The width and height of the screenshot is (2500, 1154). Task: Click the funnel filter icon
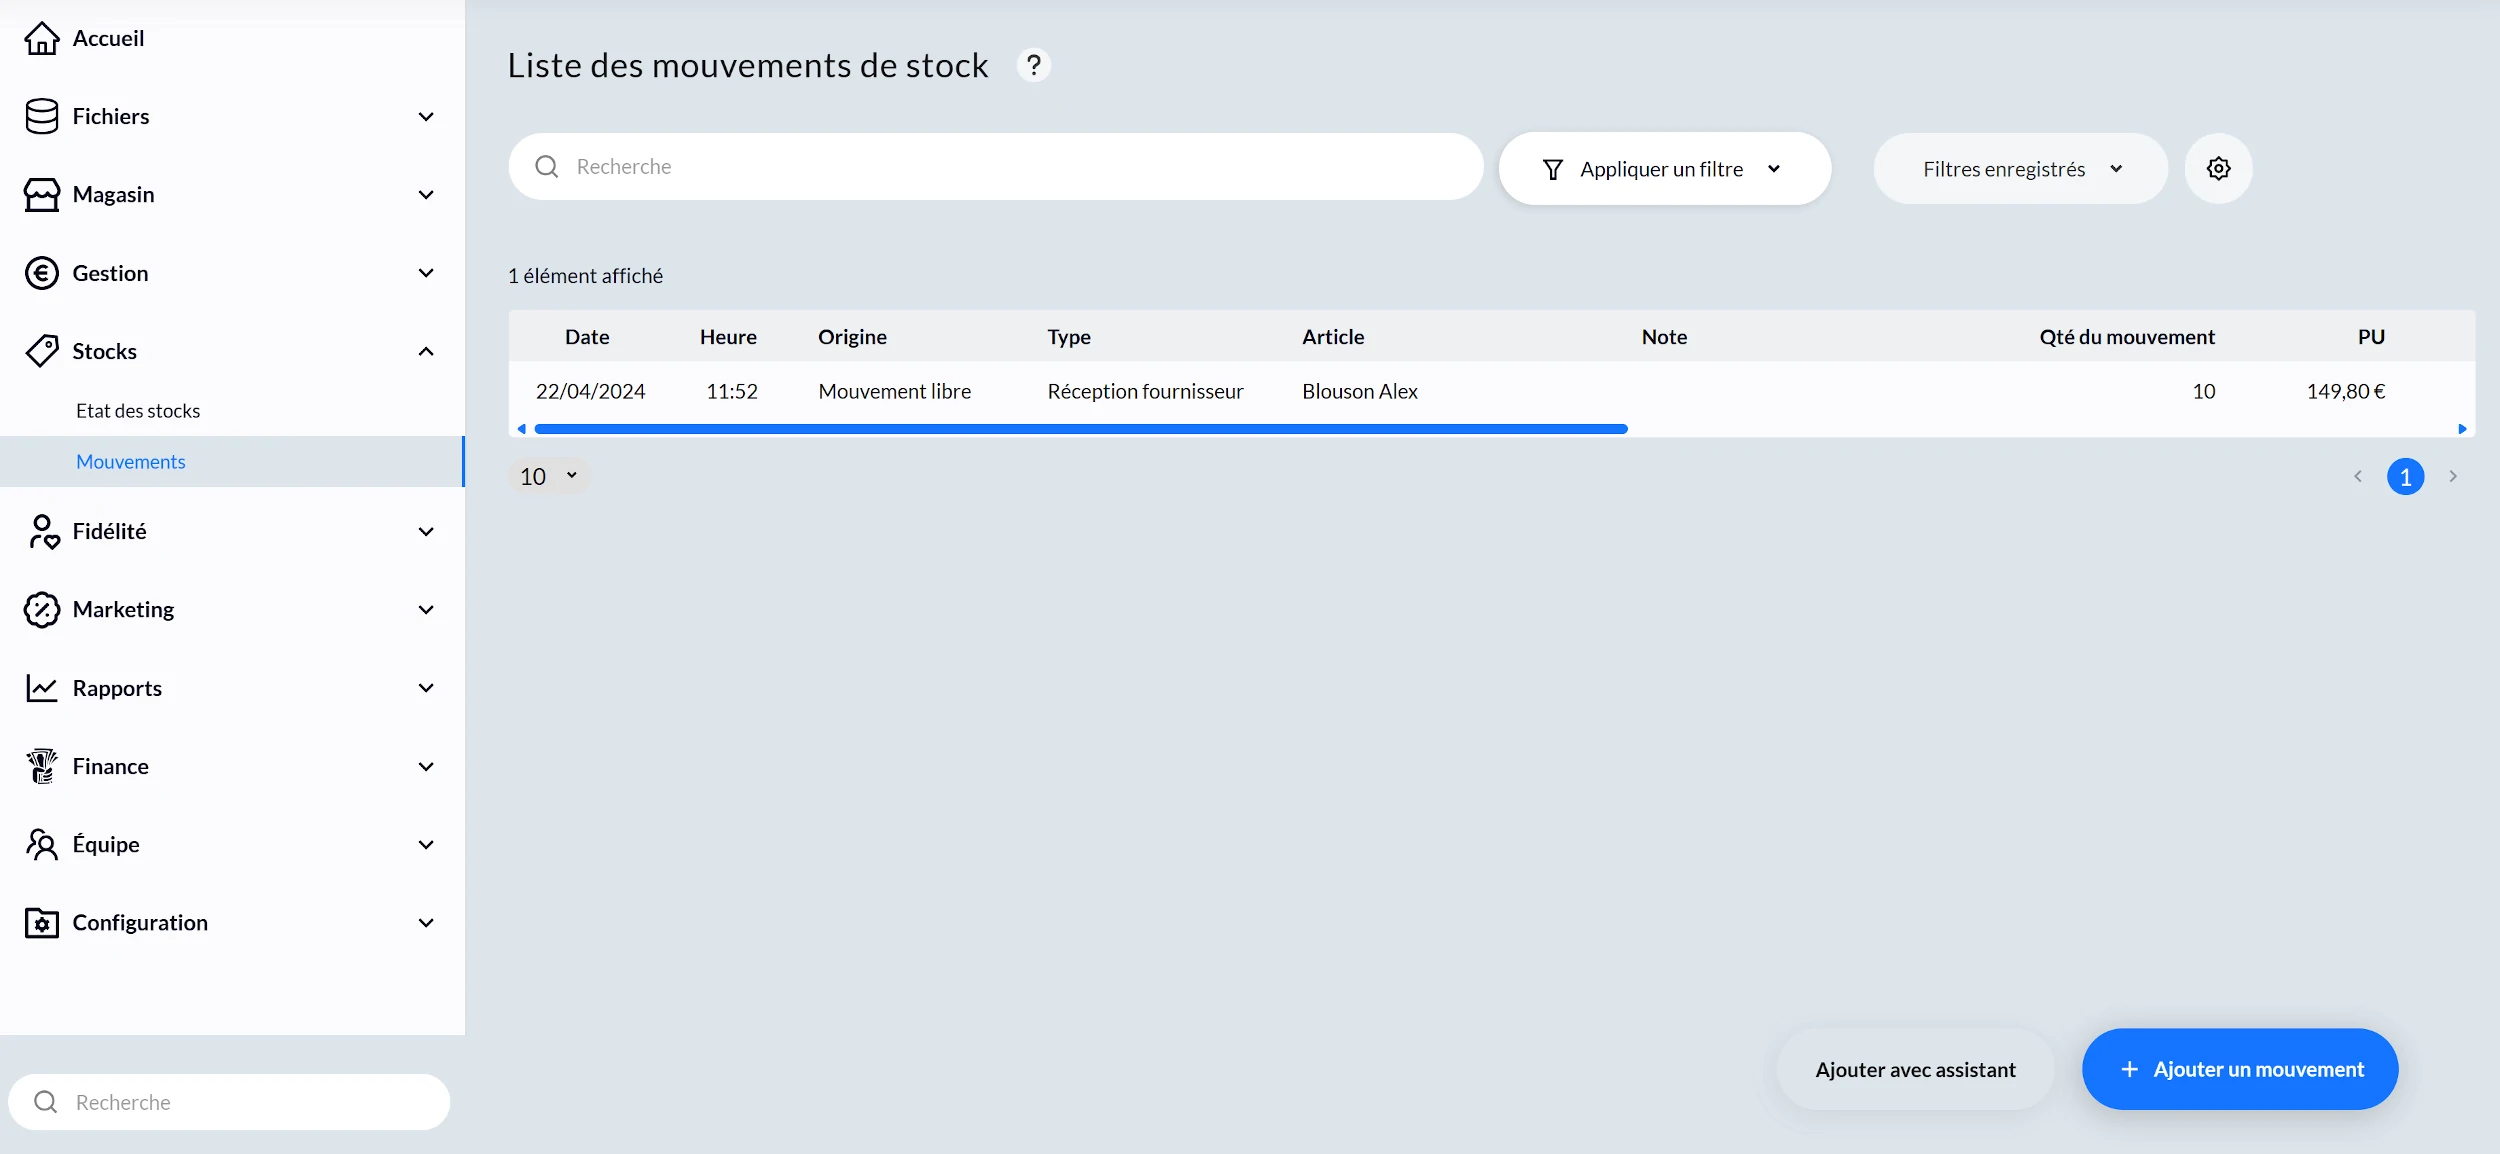pyautogui.click(x=1553, y=169)
